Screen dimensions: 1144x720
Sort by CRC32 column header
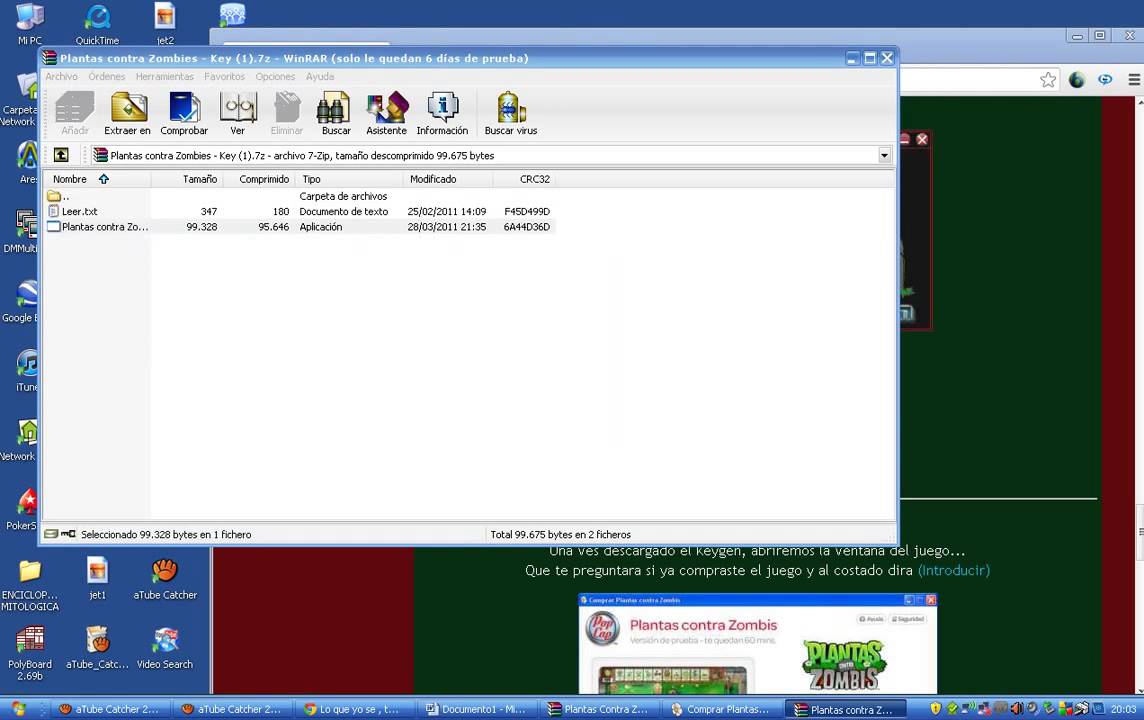(x=525, y=179)
